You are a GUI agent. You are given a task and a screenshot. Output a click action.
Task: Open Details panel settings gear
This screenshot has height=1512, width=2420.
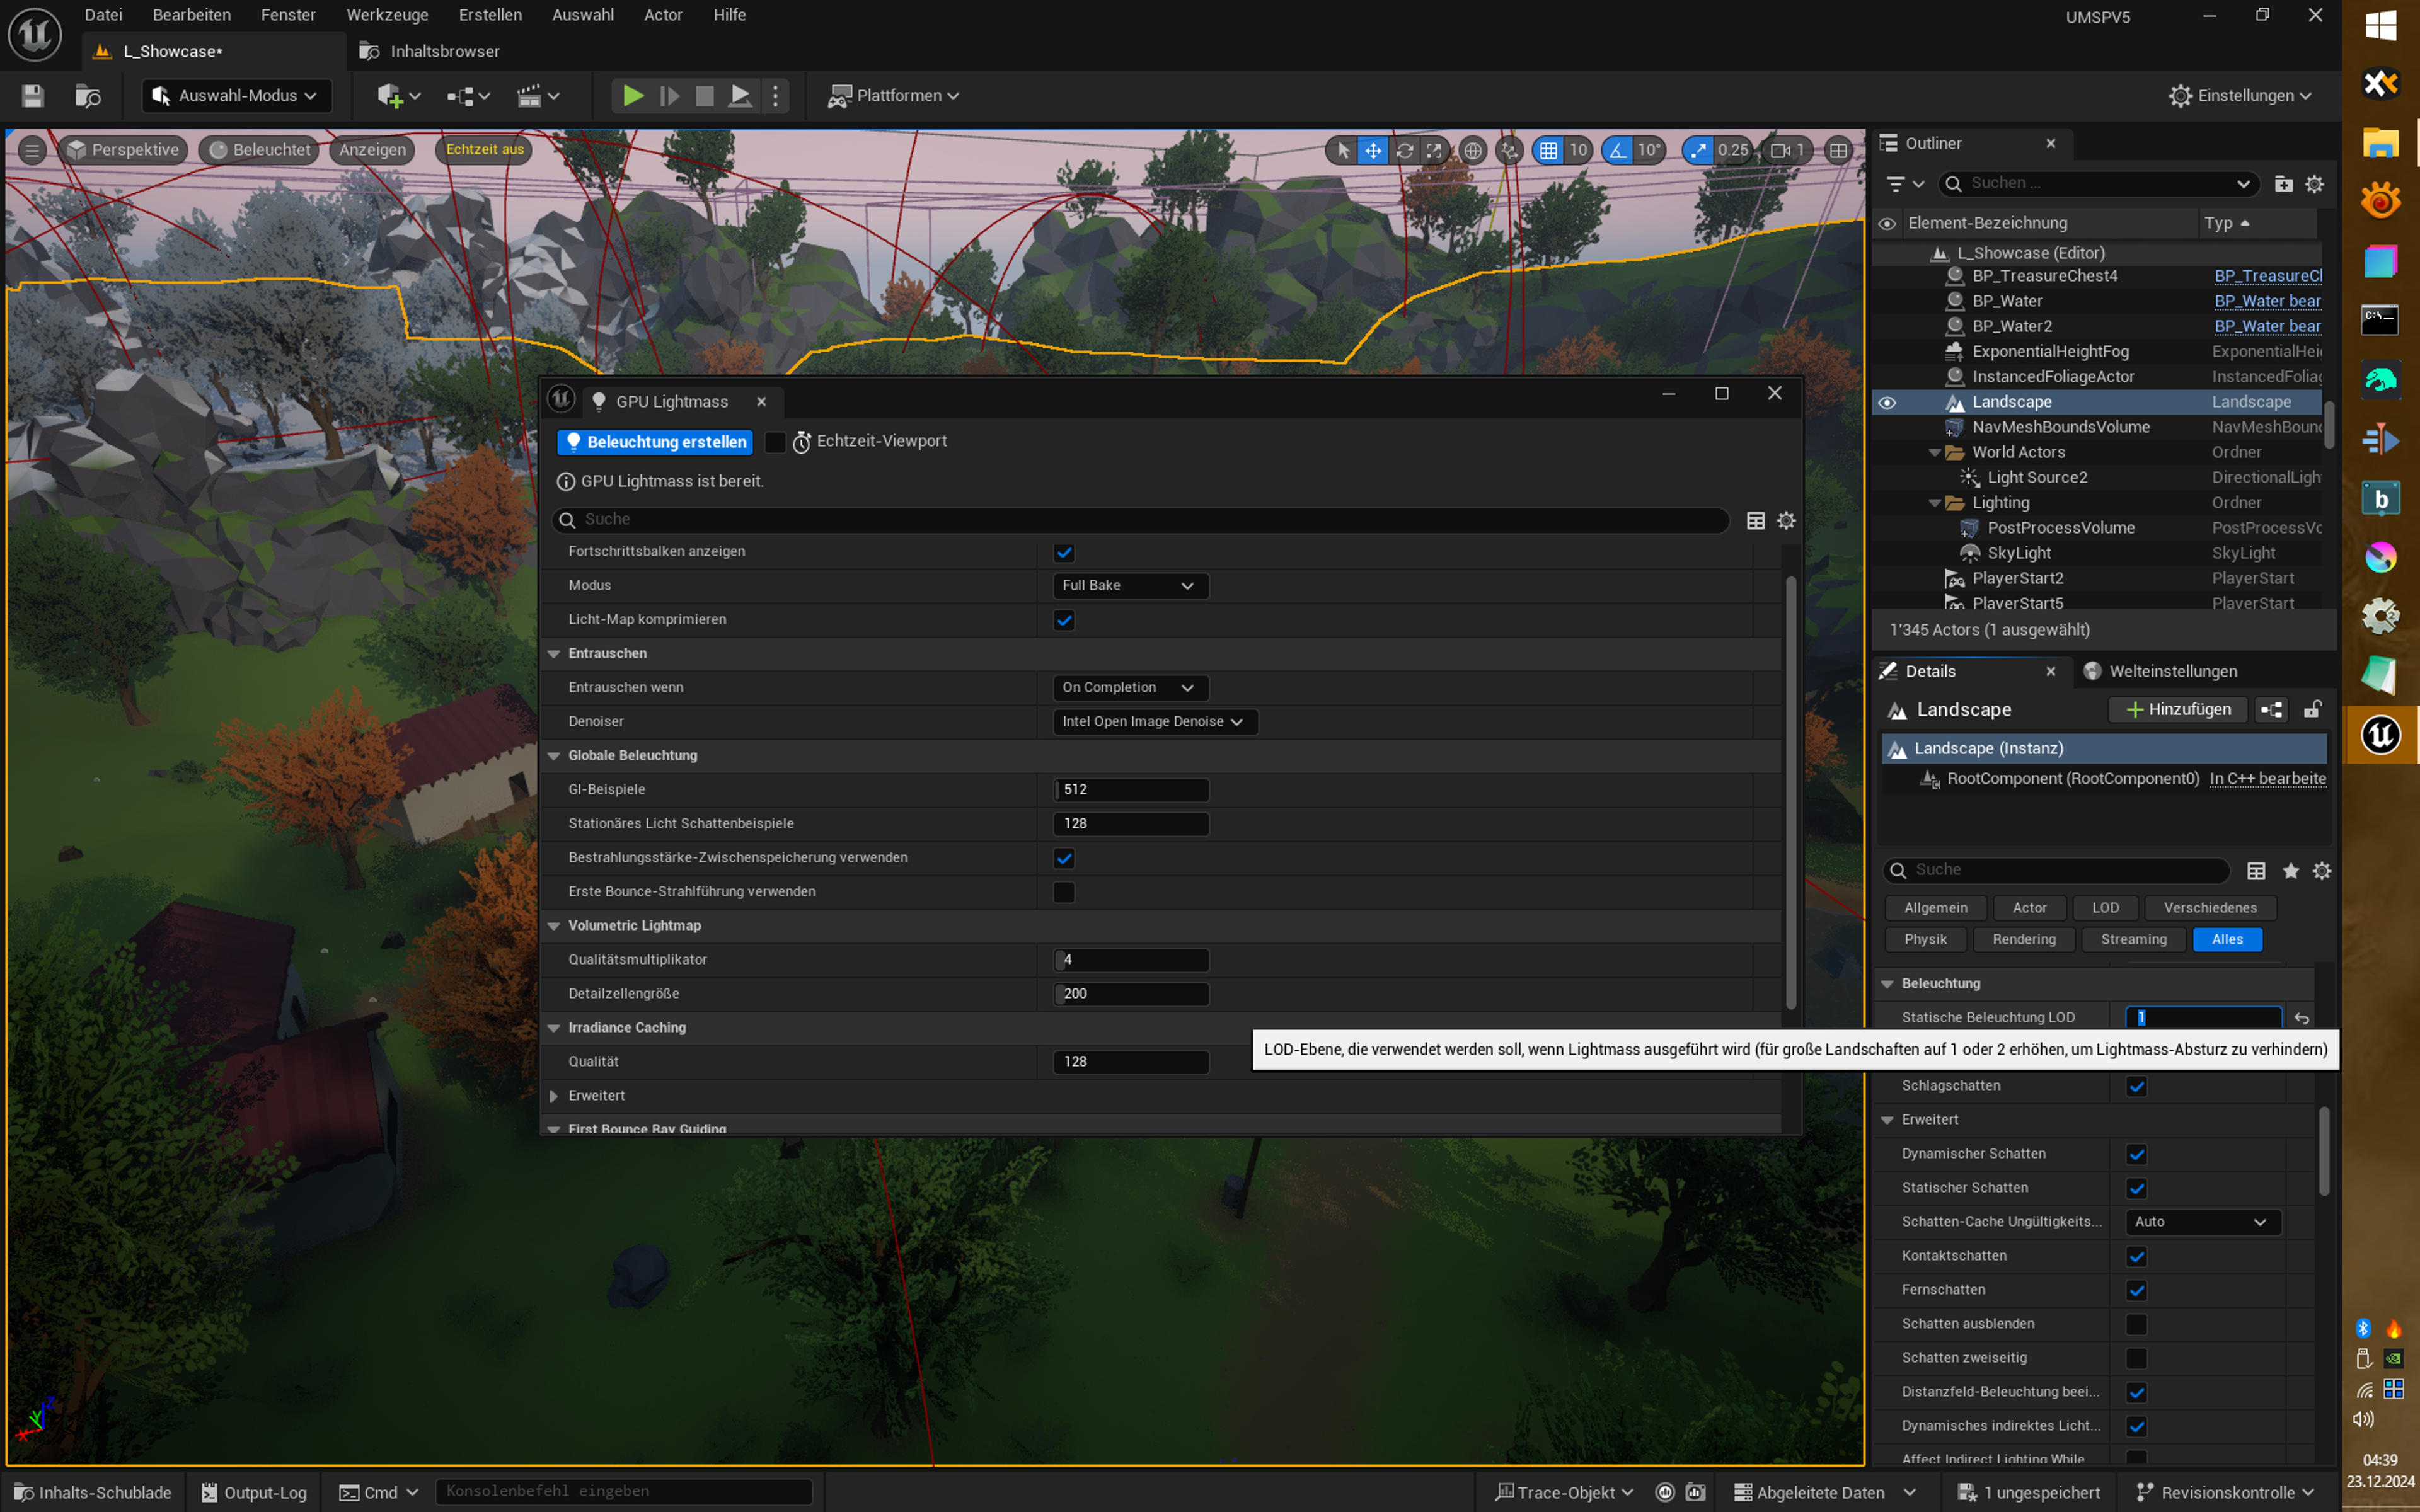[x=2322, y=871]
